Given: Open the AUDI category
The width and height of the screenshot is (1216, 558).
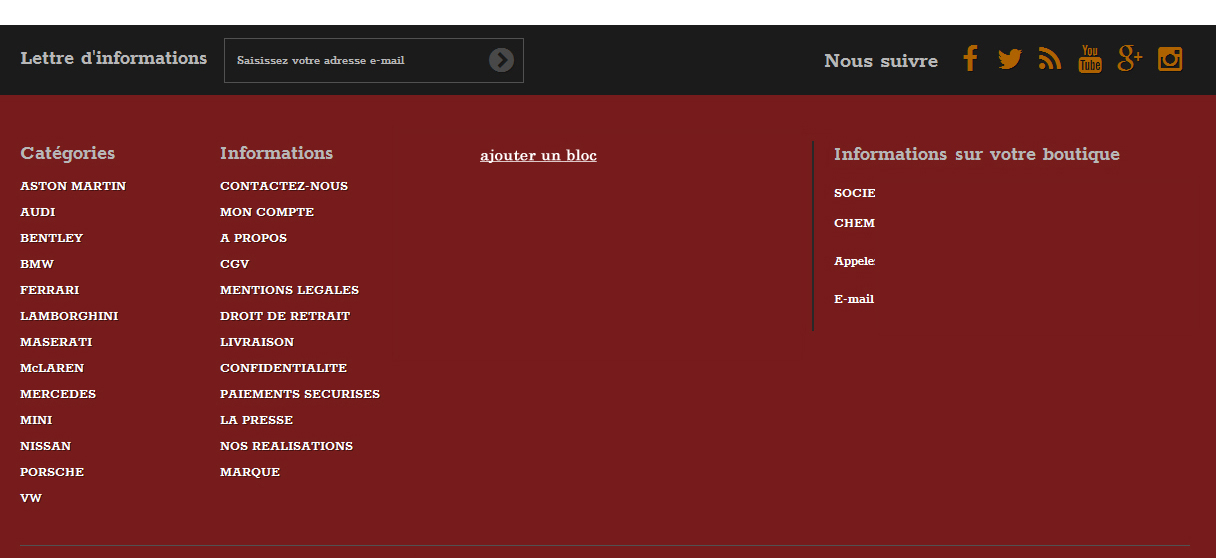Looking at the screenshot, I should 38,212.
